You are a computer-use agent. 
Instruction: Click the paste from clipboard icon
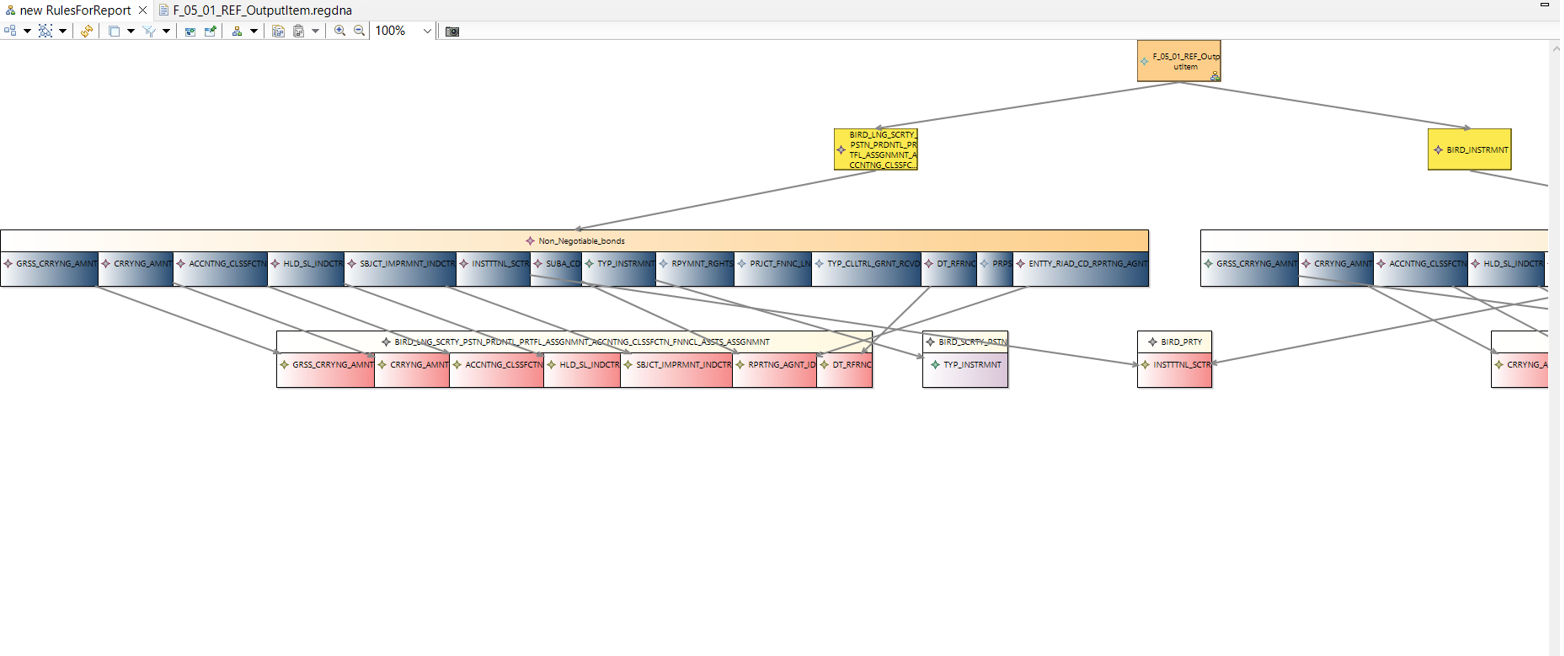(299, 31)
